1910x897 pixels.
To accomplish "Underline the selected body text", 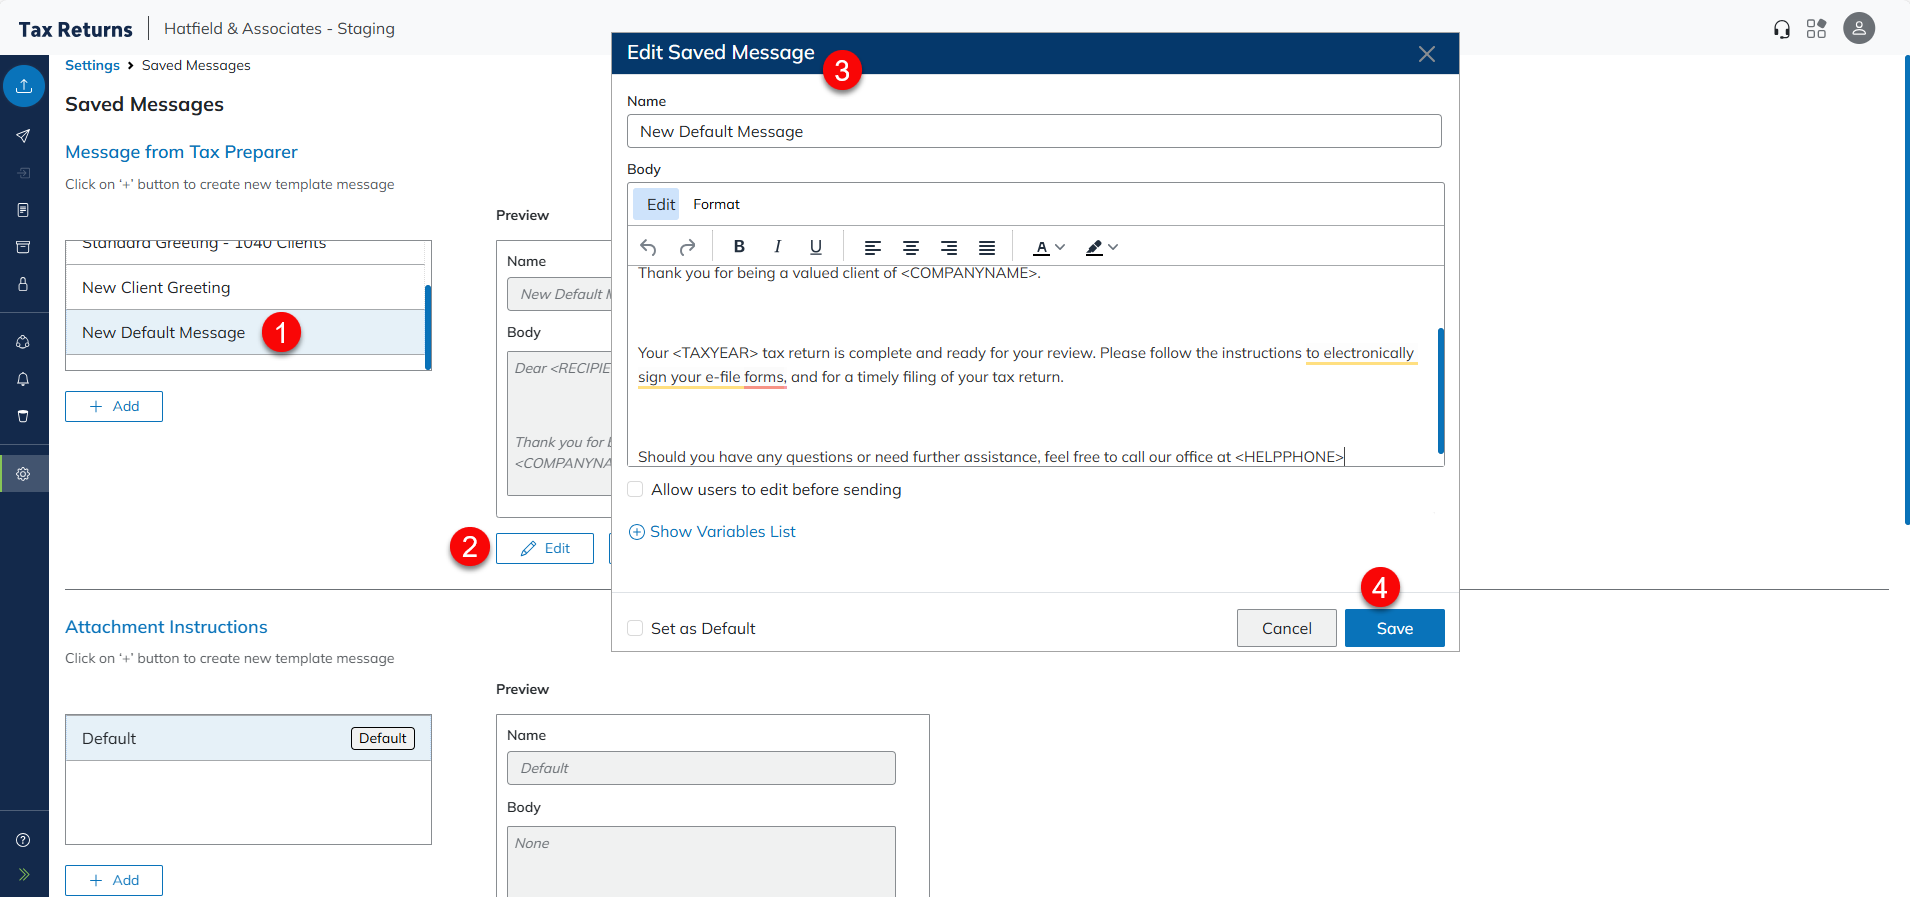I will 816,247.
